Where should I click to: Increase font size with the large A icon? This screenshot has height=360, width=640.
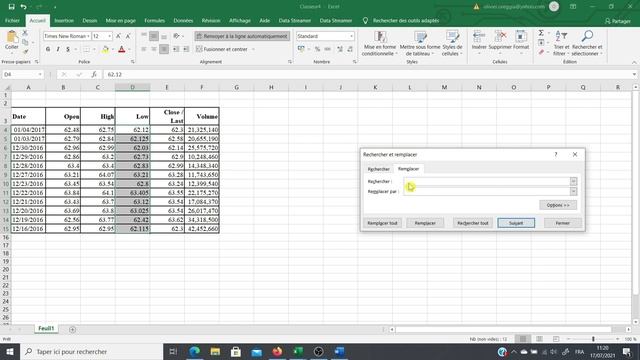[118, 36]
